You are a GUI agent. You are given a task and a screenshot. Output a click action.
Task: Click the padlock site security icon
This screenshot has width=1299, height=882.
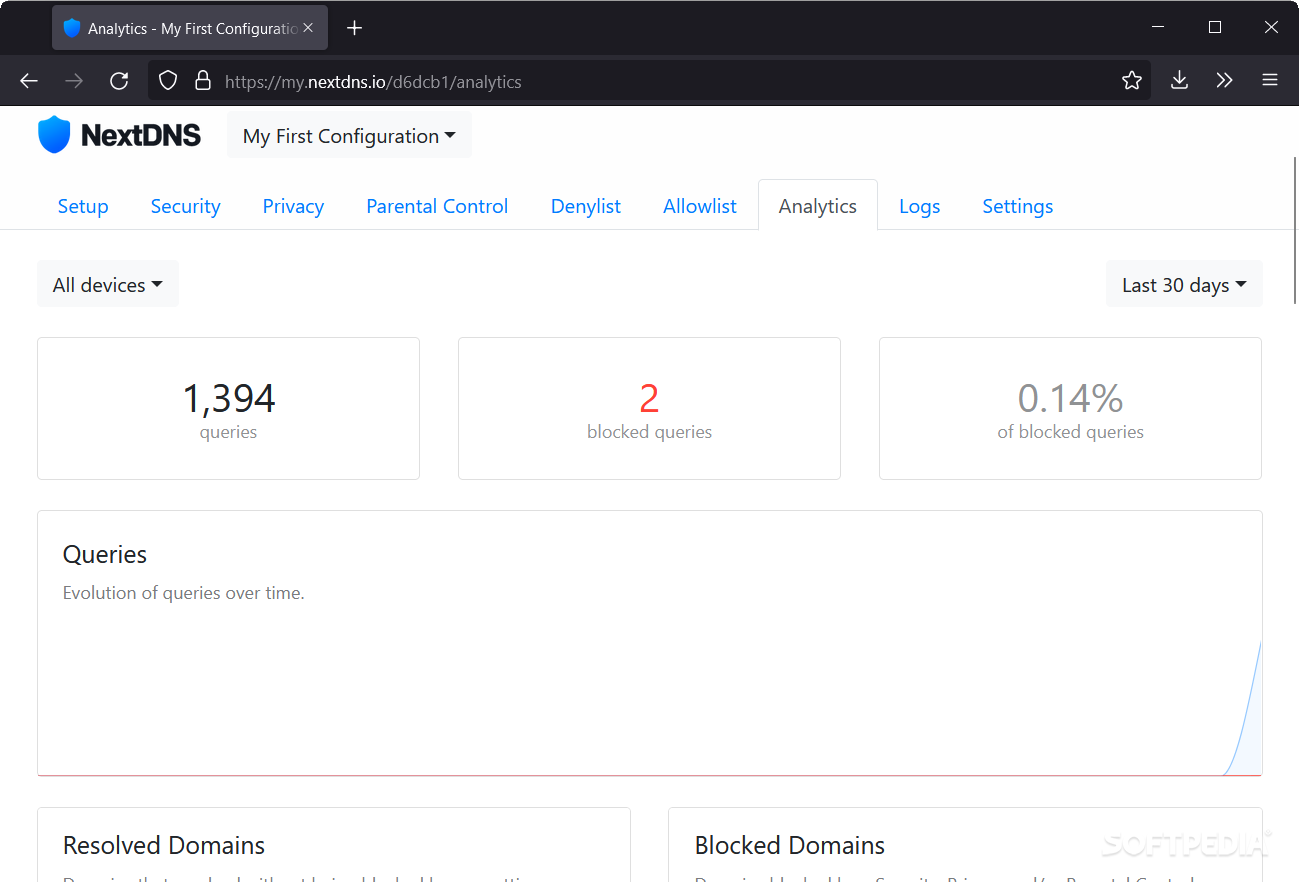point(203,81)
